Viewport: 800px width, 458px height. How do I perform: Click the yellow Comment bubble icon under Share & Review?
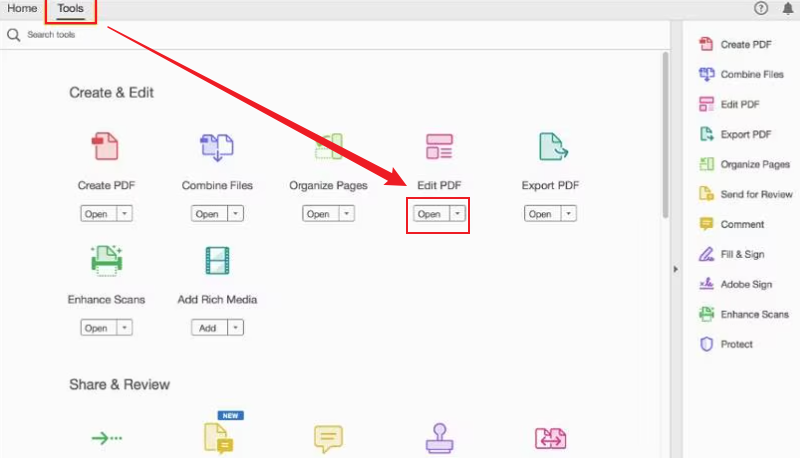[x=328, y=438]
